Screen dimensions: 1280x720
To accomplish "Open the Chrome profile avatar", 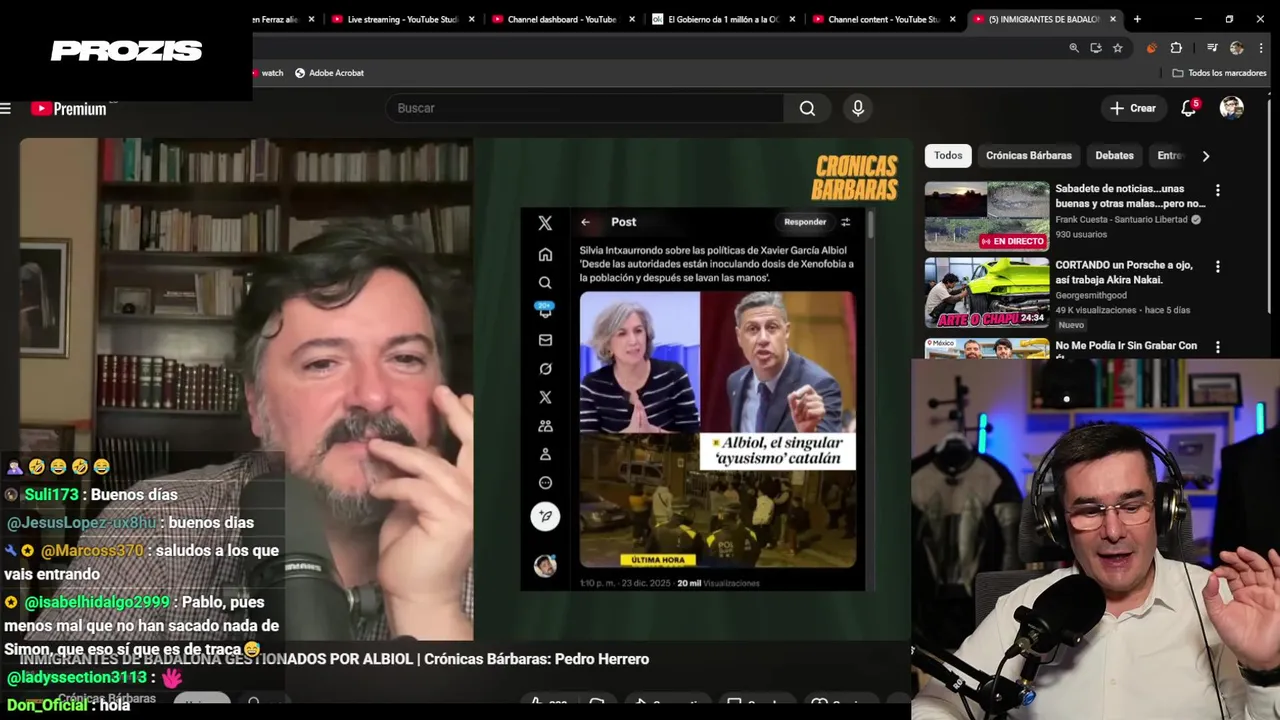I will [x=1237, y=48].
